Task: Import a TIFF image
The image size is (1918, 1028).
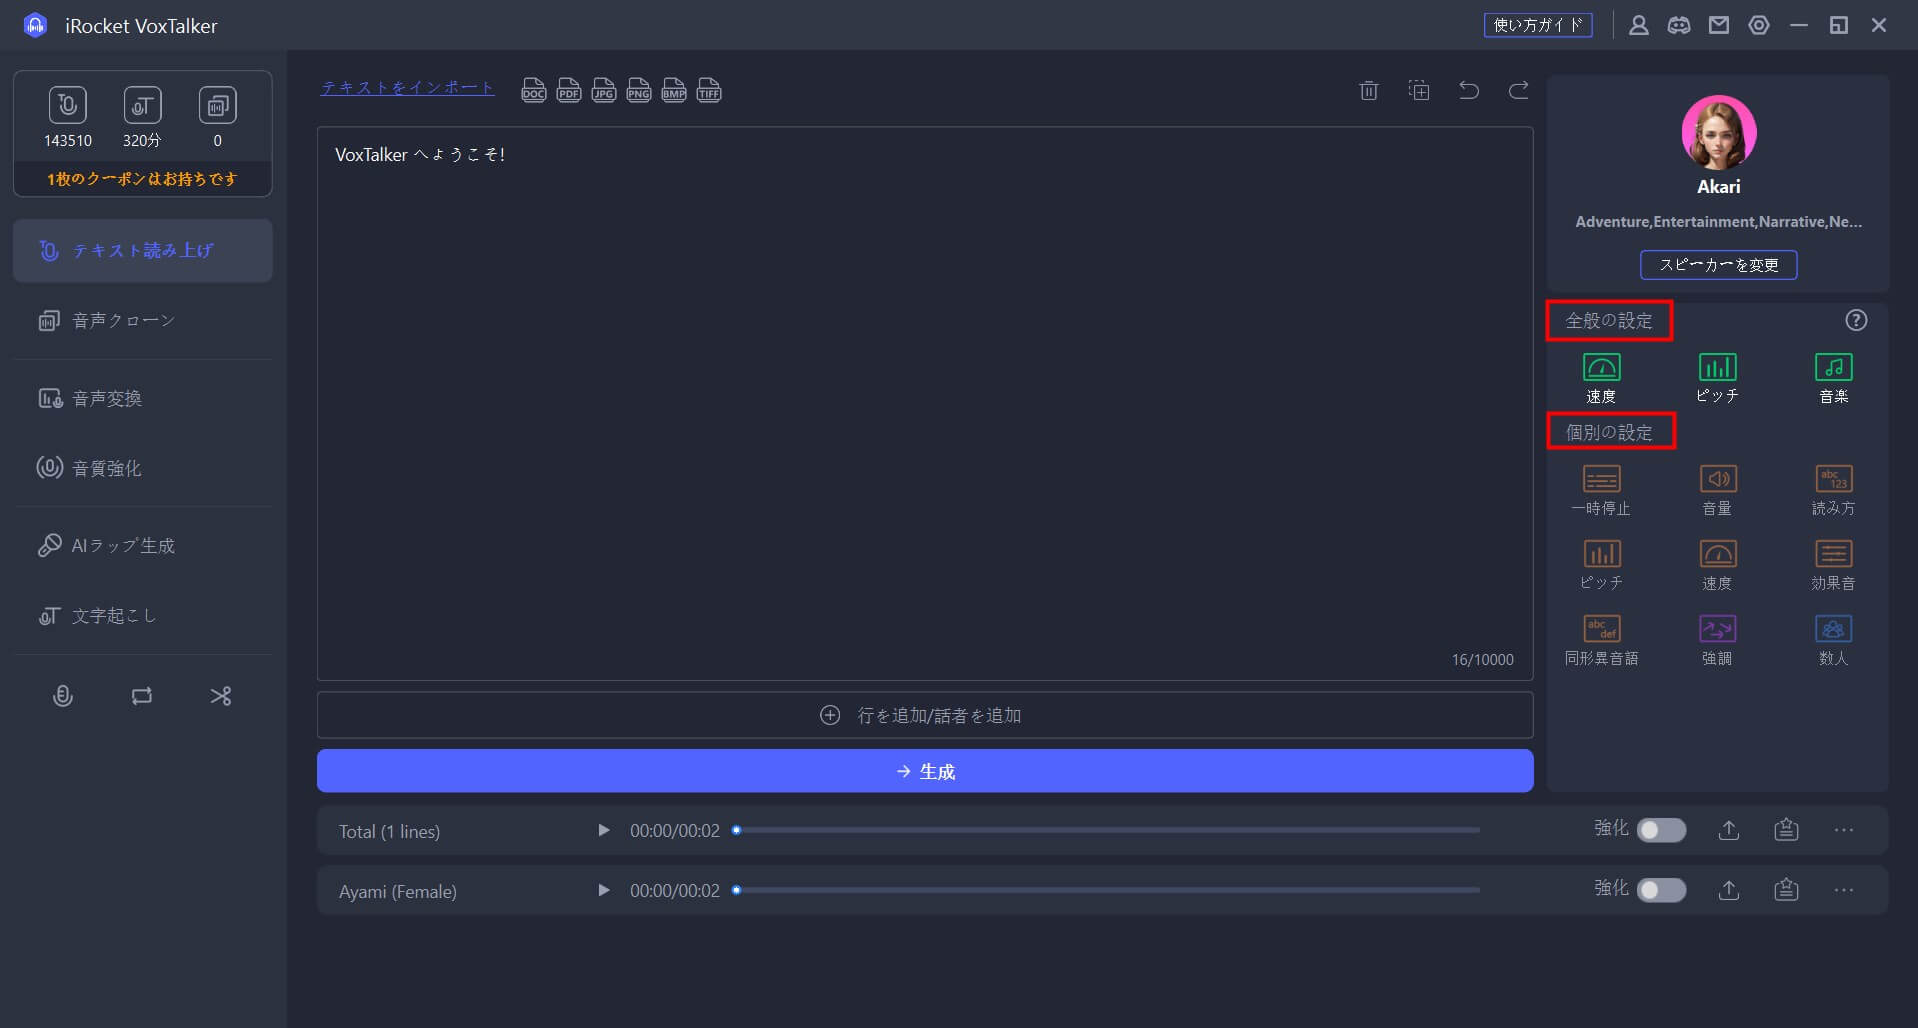Action: coord(709,91)
